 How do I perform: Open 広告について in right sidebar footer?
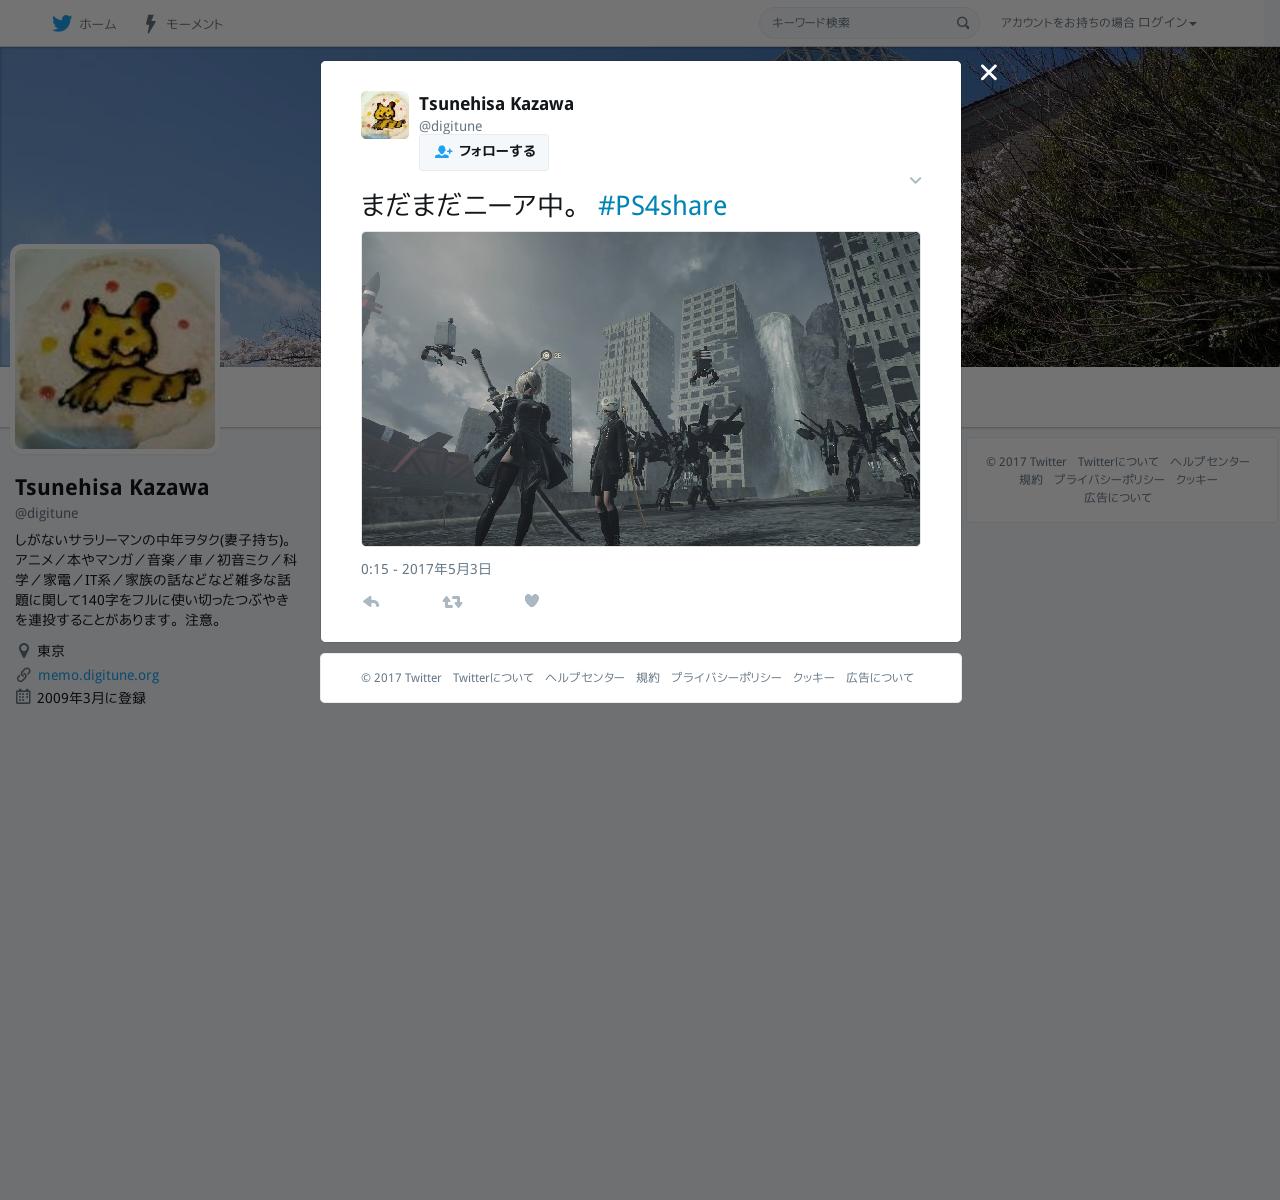click(x=1118, y=497)
